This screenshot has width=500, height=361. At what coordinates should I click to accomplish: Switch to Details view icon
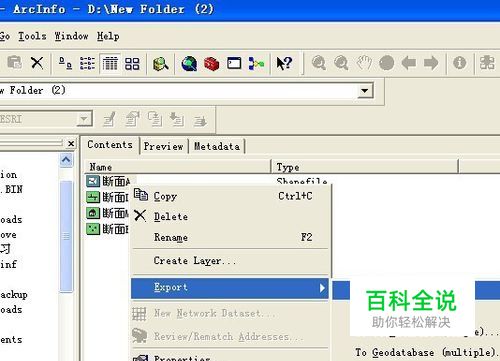coord(110,63)
